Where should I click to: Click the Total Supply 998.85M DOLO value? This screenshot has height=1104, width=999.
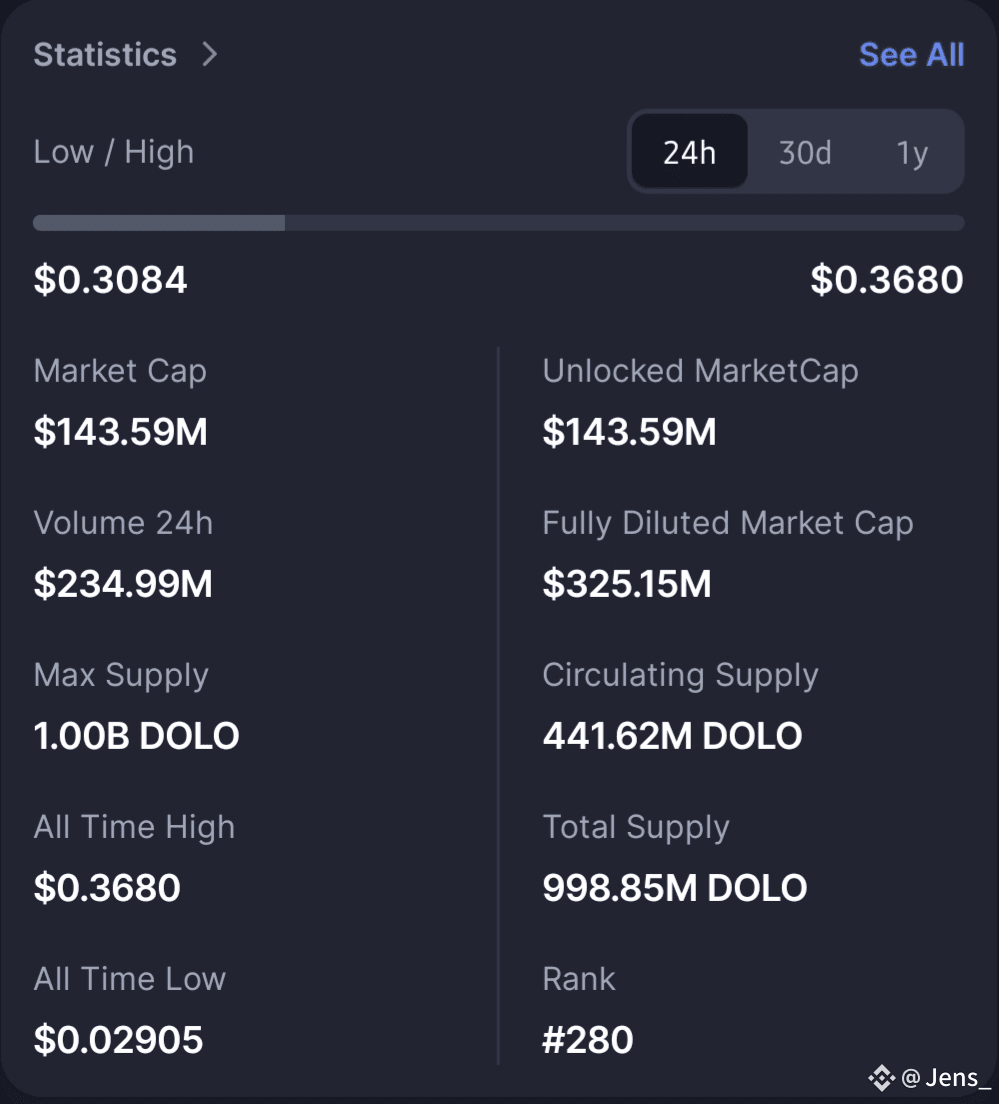pyautogui.click(x=674, y=888)
